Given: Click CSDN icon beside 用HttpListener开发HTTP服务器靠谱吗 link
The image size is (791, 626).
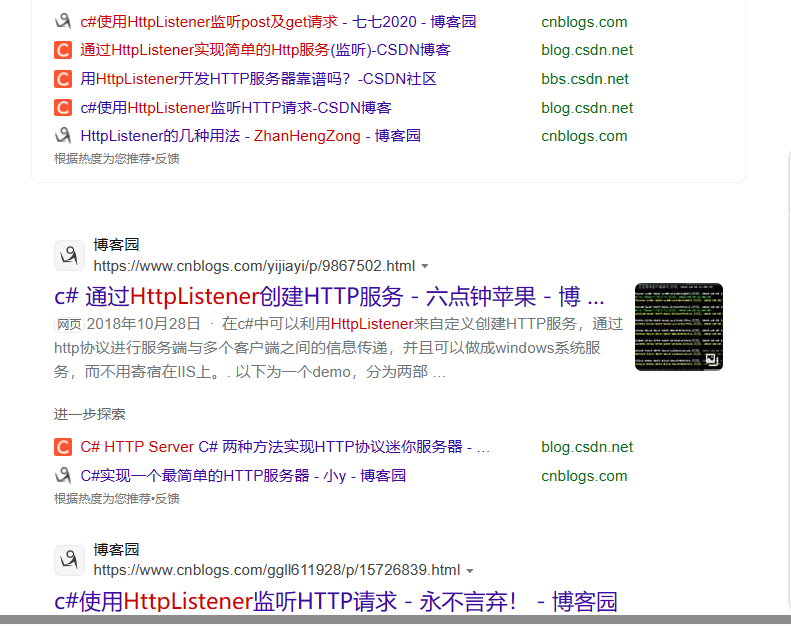Looking at the screenshot, I should (x=63, y=79).
